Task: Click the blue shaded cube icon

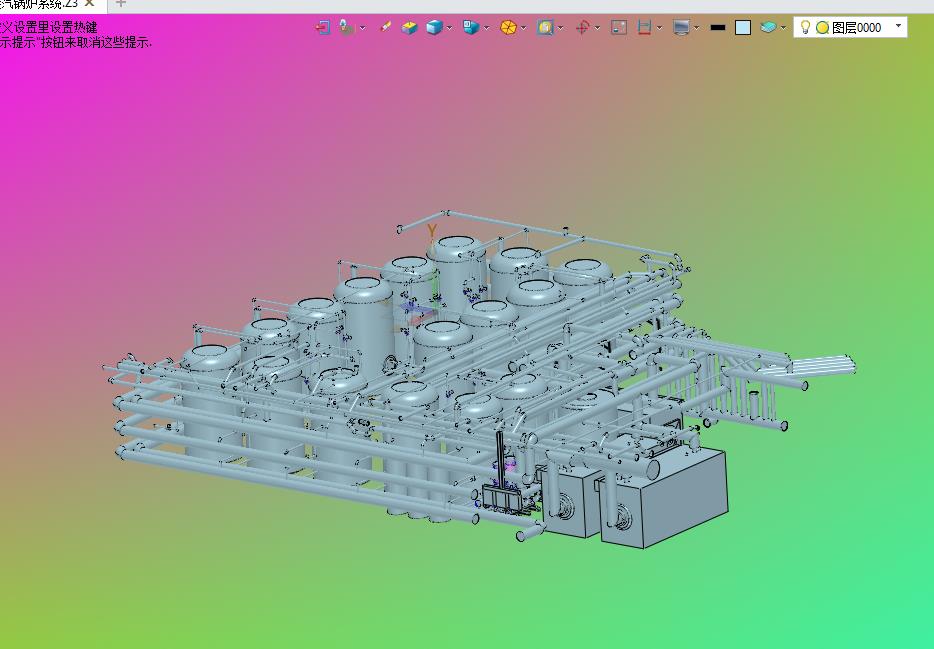Action: click(x=434, y=27)
